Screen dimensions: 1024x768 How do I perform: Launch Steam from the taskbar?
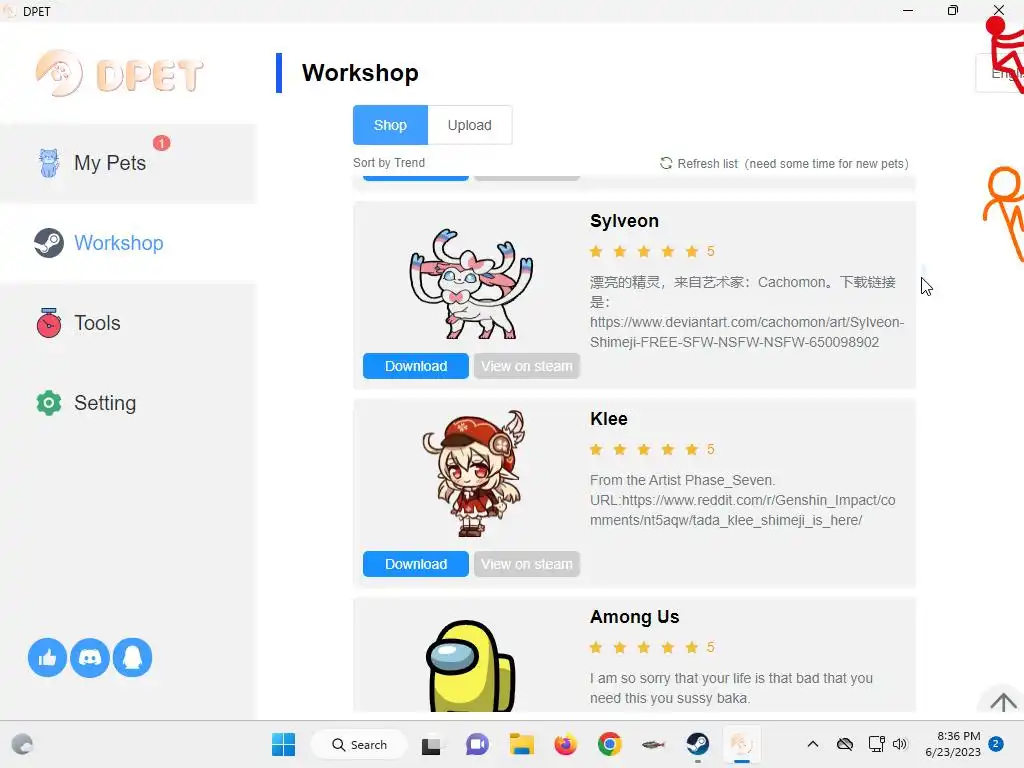[x=697, y=744]
